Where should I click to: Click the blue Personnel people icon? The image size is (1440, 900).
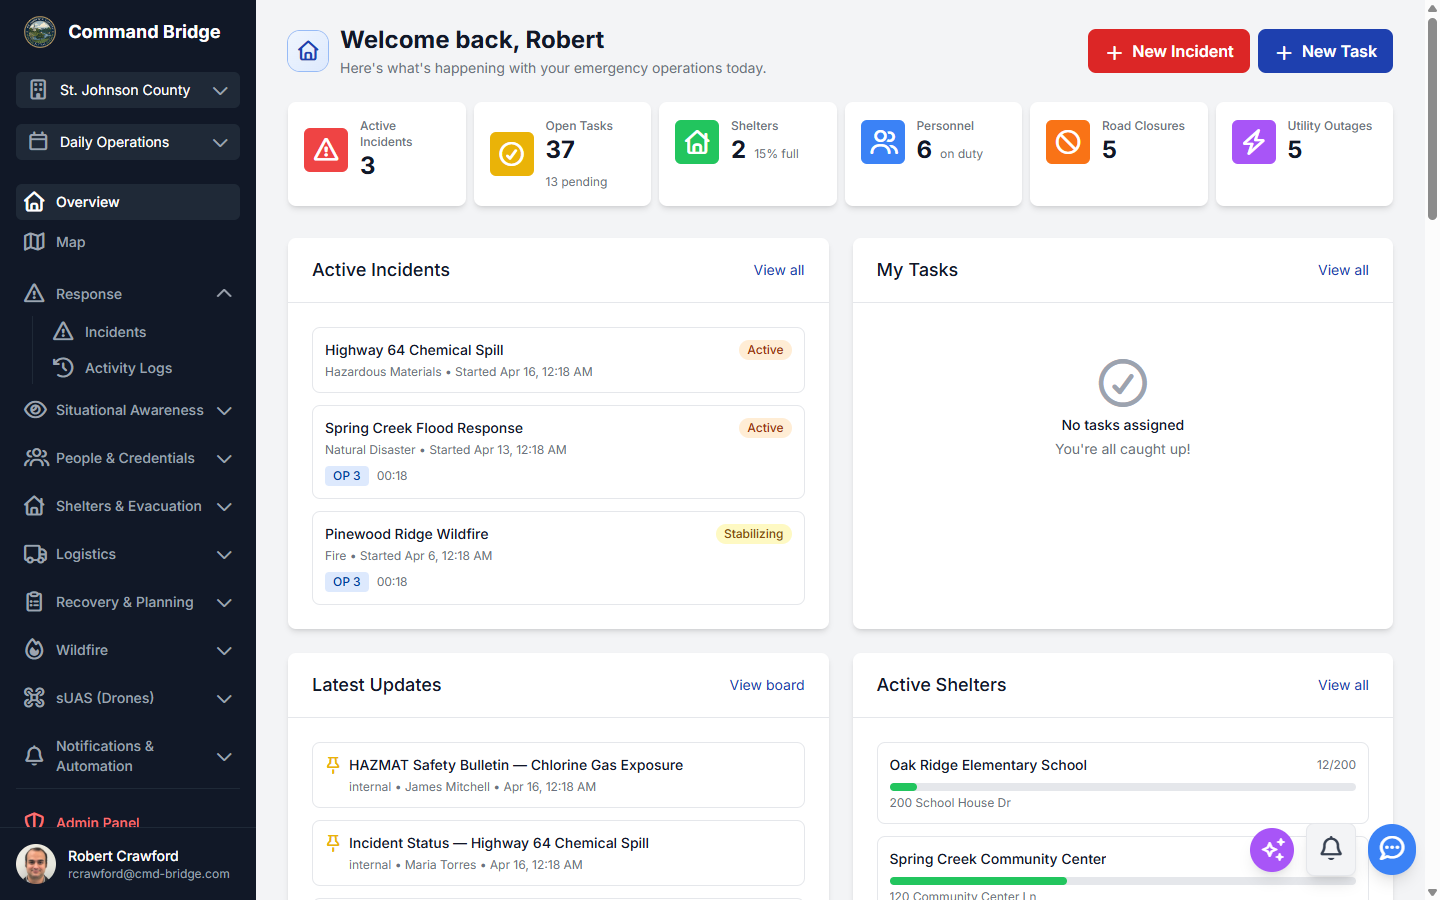[883, 142]
